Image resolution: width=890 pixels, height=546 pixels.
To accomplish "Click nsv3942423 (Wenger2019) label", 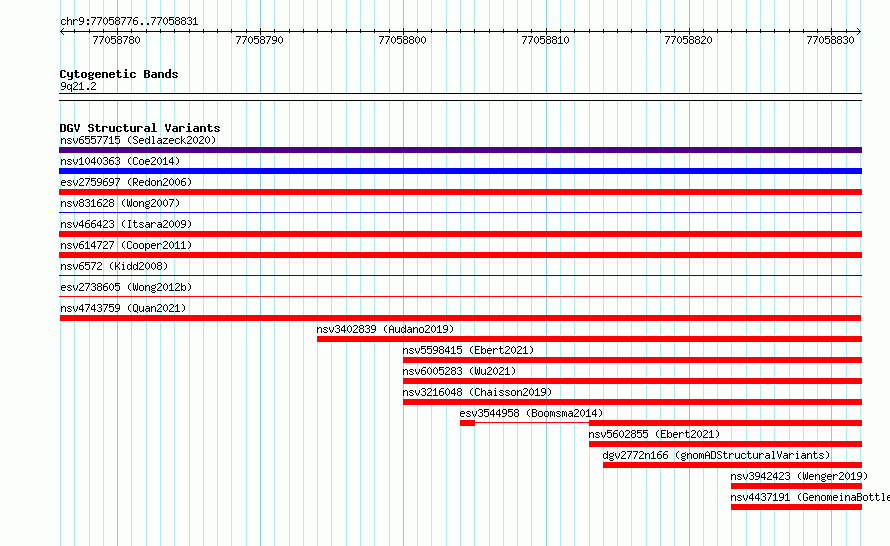I will [x=799, y=476].
